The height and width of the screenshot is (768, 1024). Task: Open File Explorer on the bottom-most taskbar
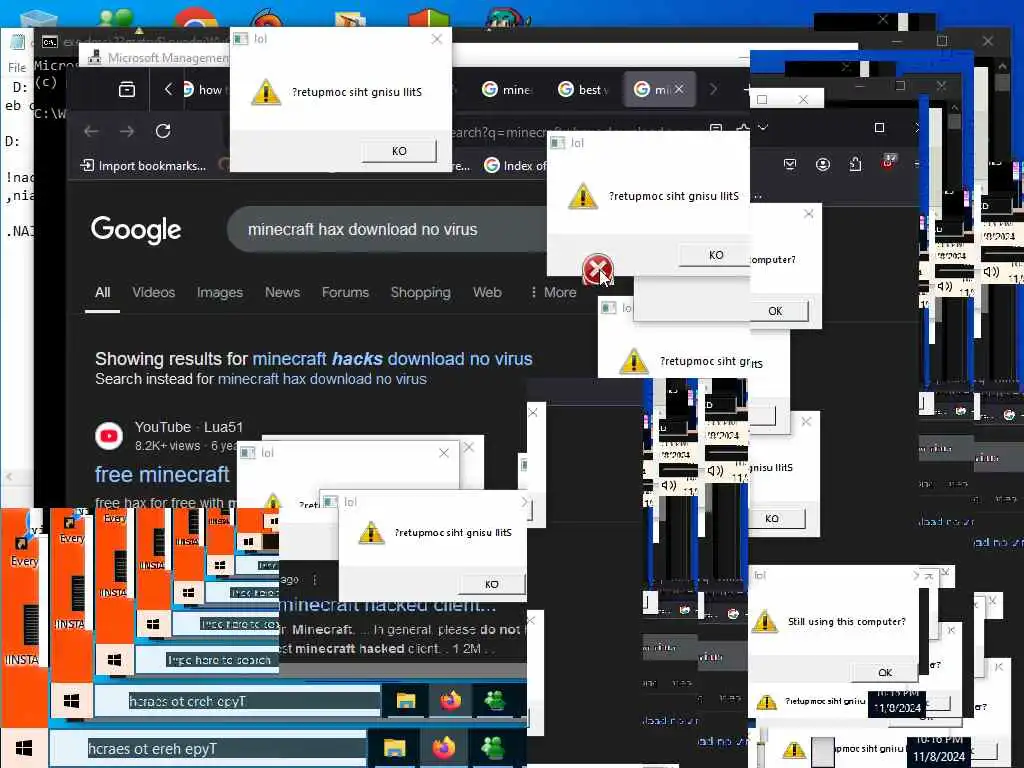click(394, 748)
